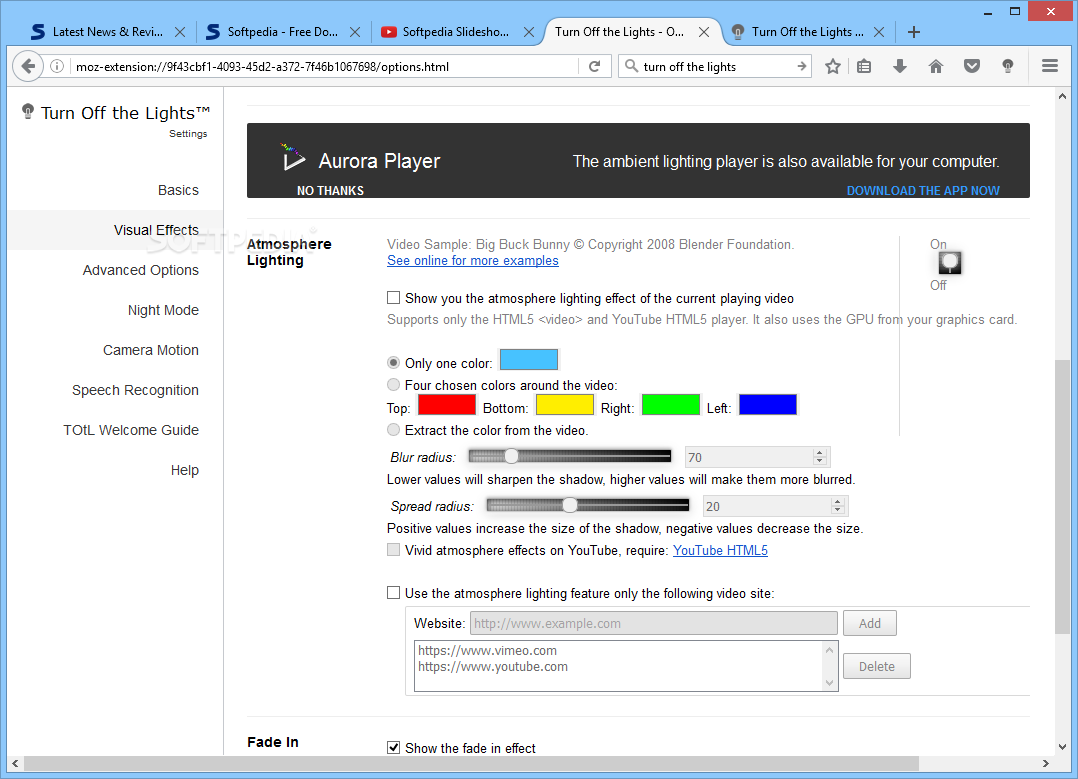The height and width of the screenshot is (779, 1078).
Task: Click the Delete website button
Action: [877, 666]
